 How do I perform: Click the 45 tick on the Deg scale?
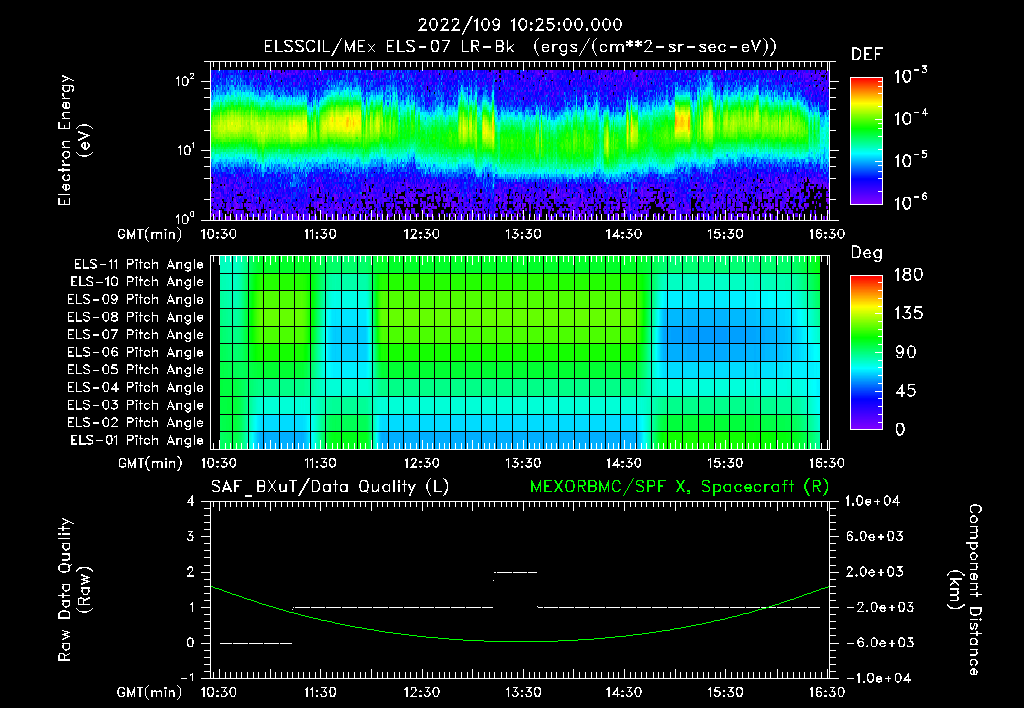click(908, 391)
